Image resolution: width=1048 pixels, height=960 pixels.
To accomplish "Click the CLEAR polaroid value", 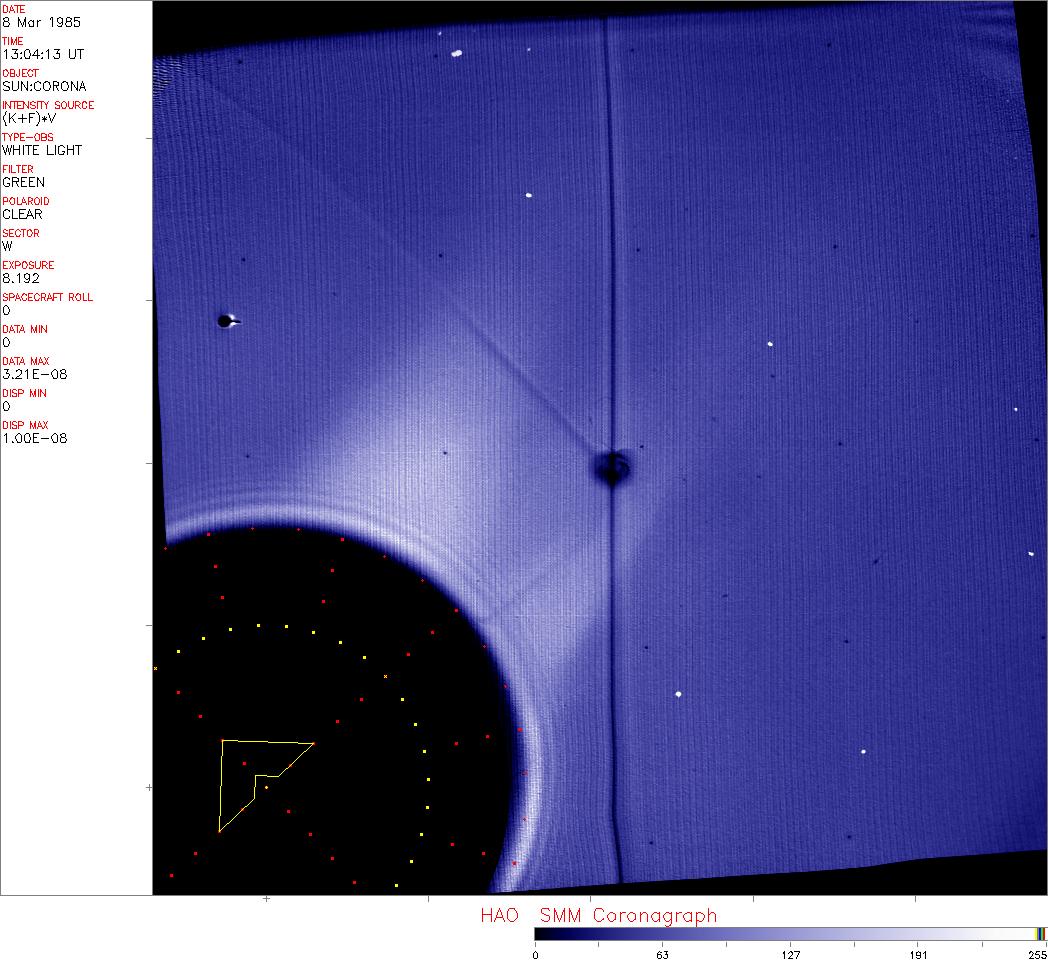I will (23, 214).
